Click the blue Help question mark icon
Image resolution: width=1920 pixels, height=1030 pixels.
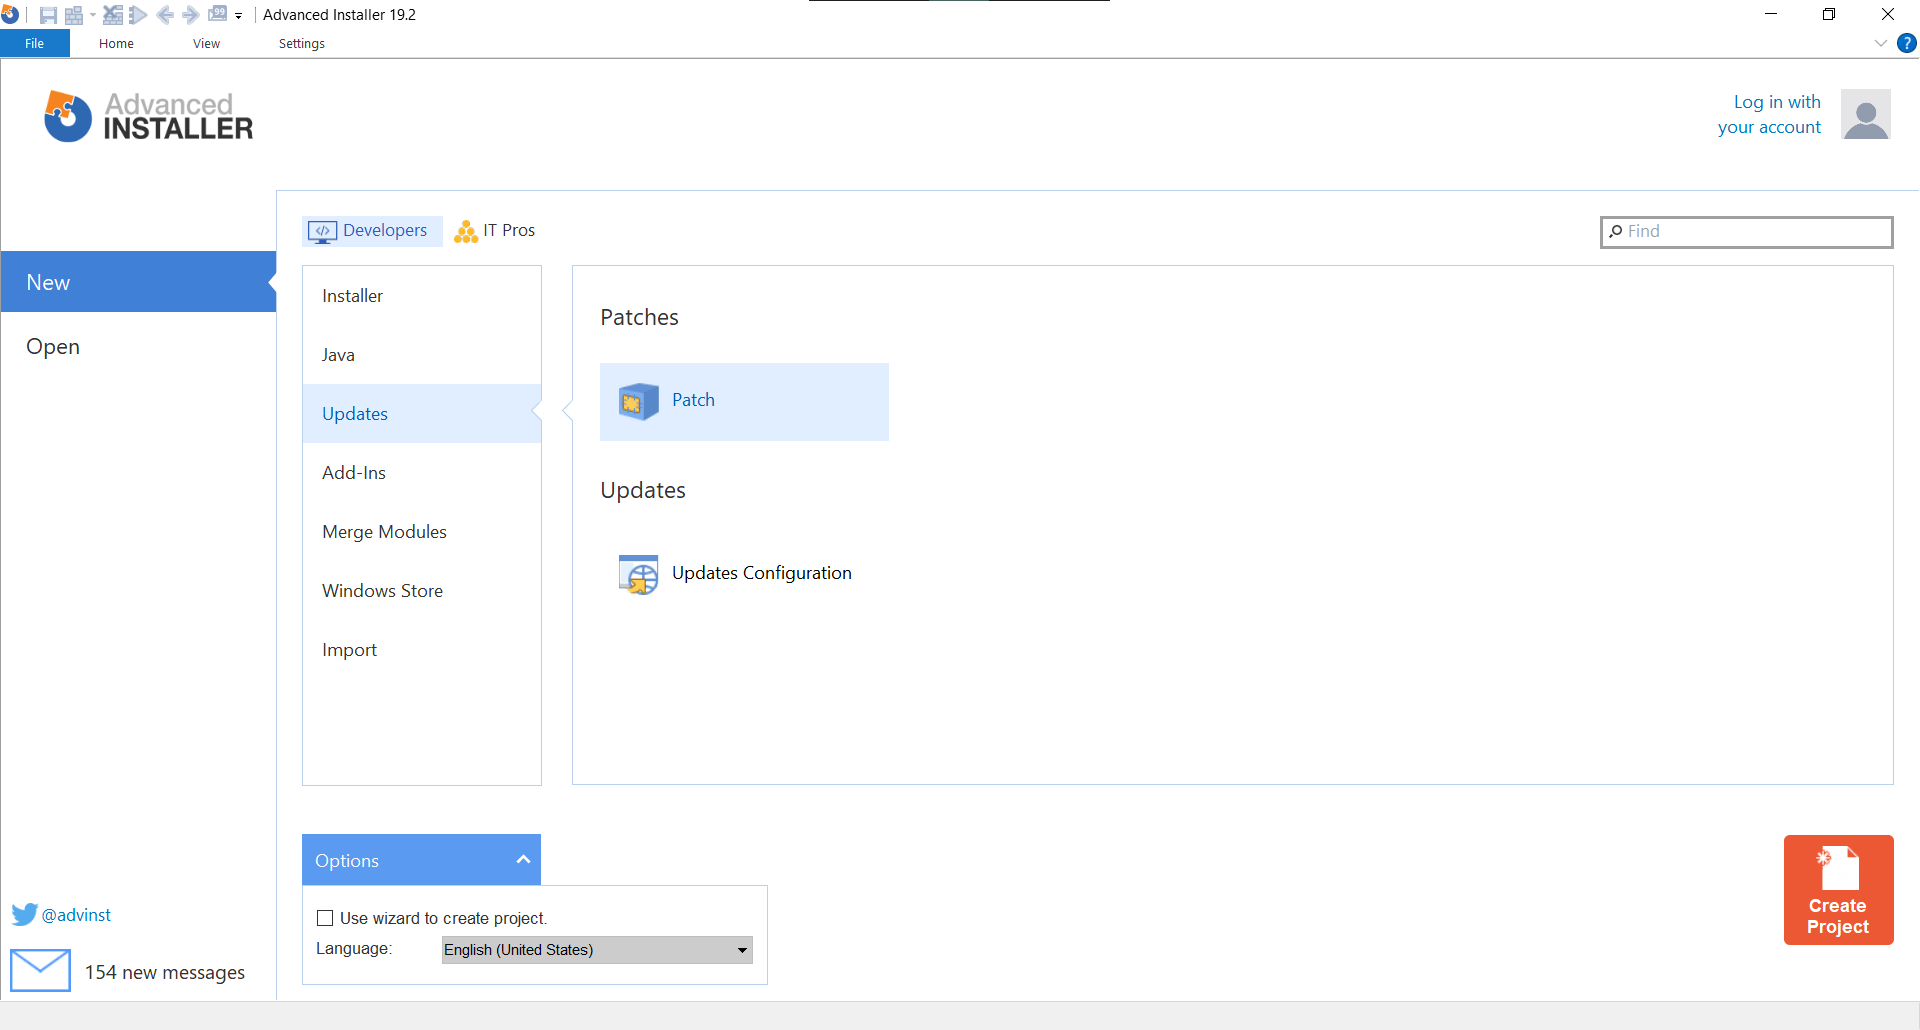1907,43
